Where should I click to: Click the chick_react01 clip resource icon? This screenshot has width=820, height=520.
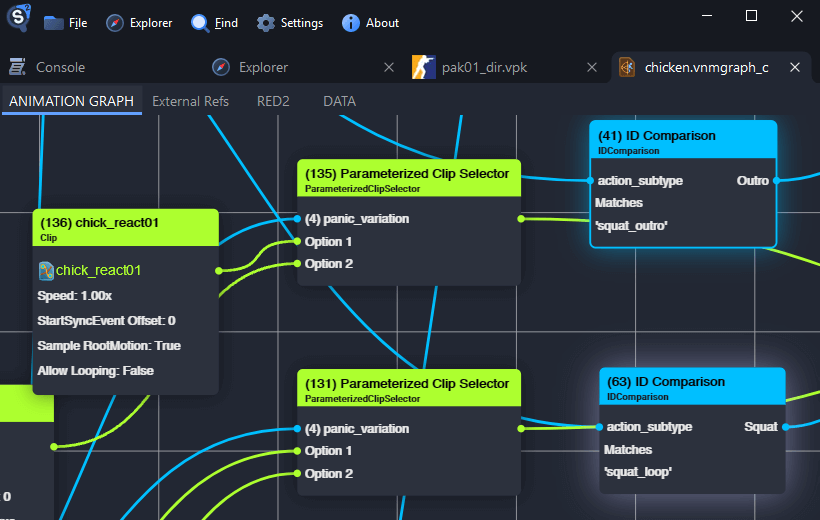tap(46, 270)
